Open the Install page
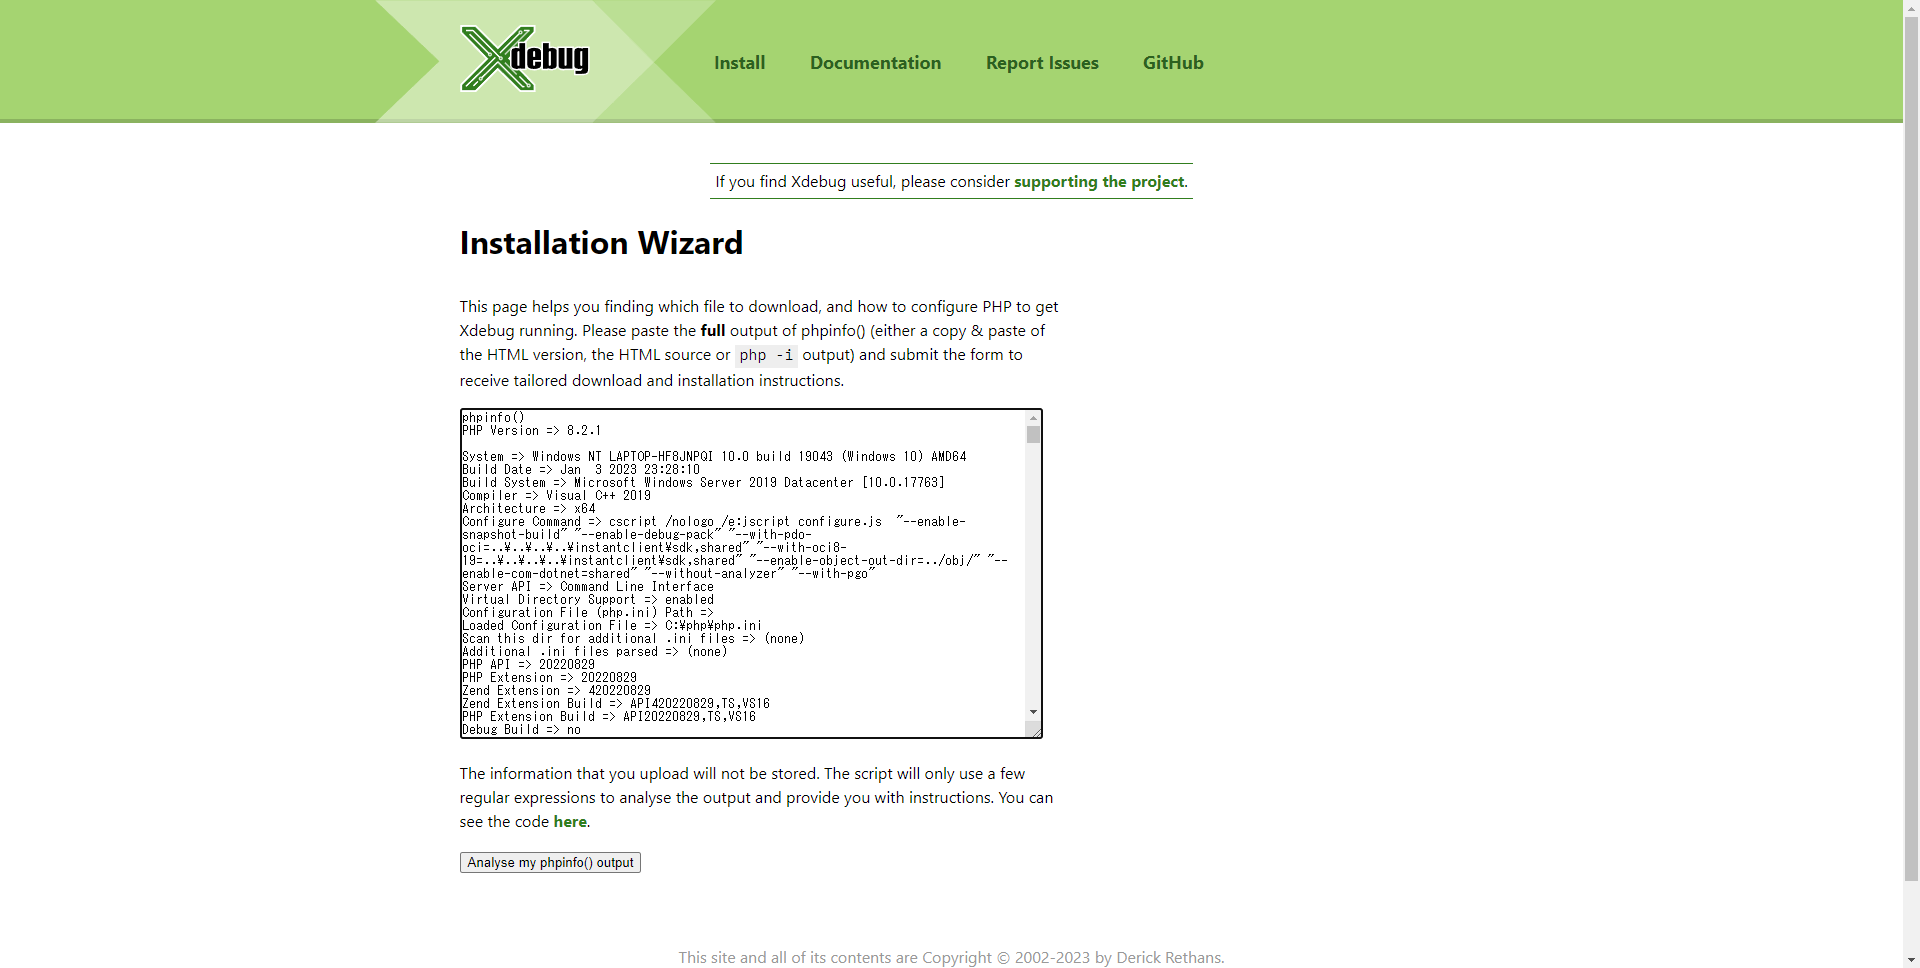Viewport: 1920px width, 968px height. click(x=739, y=63)
